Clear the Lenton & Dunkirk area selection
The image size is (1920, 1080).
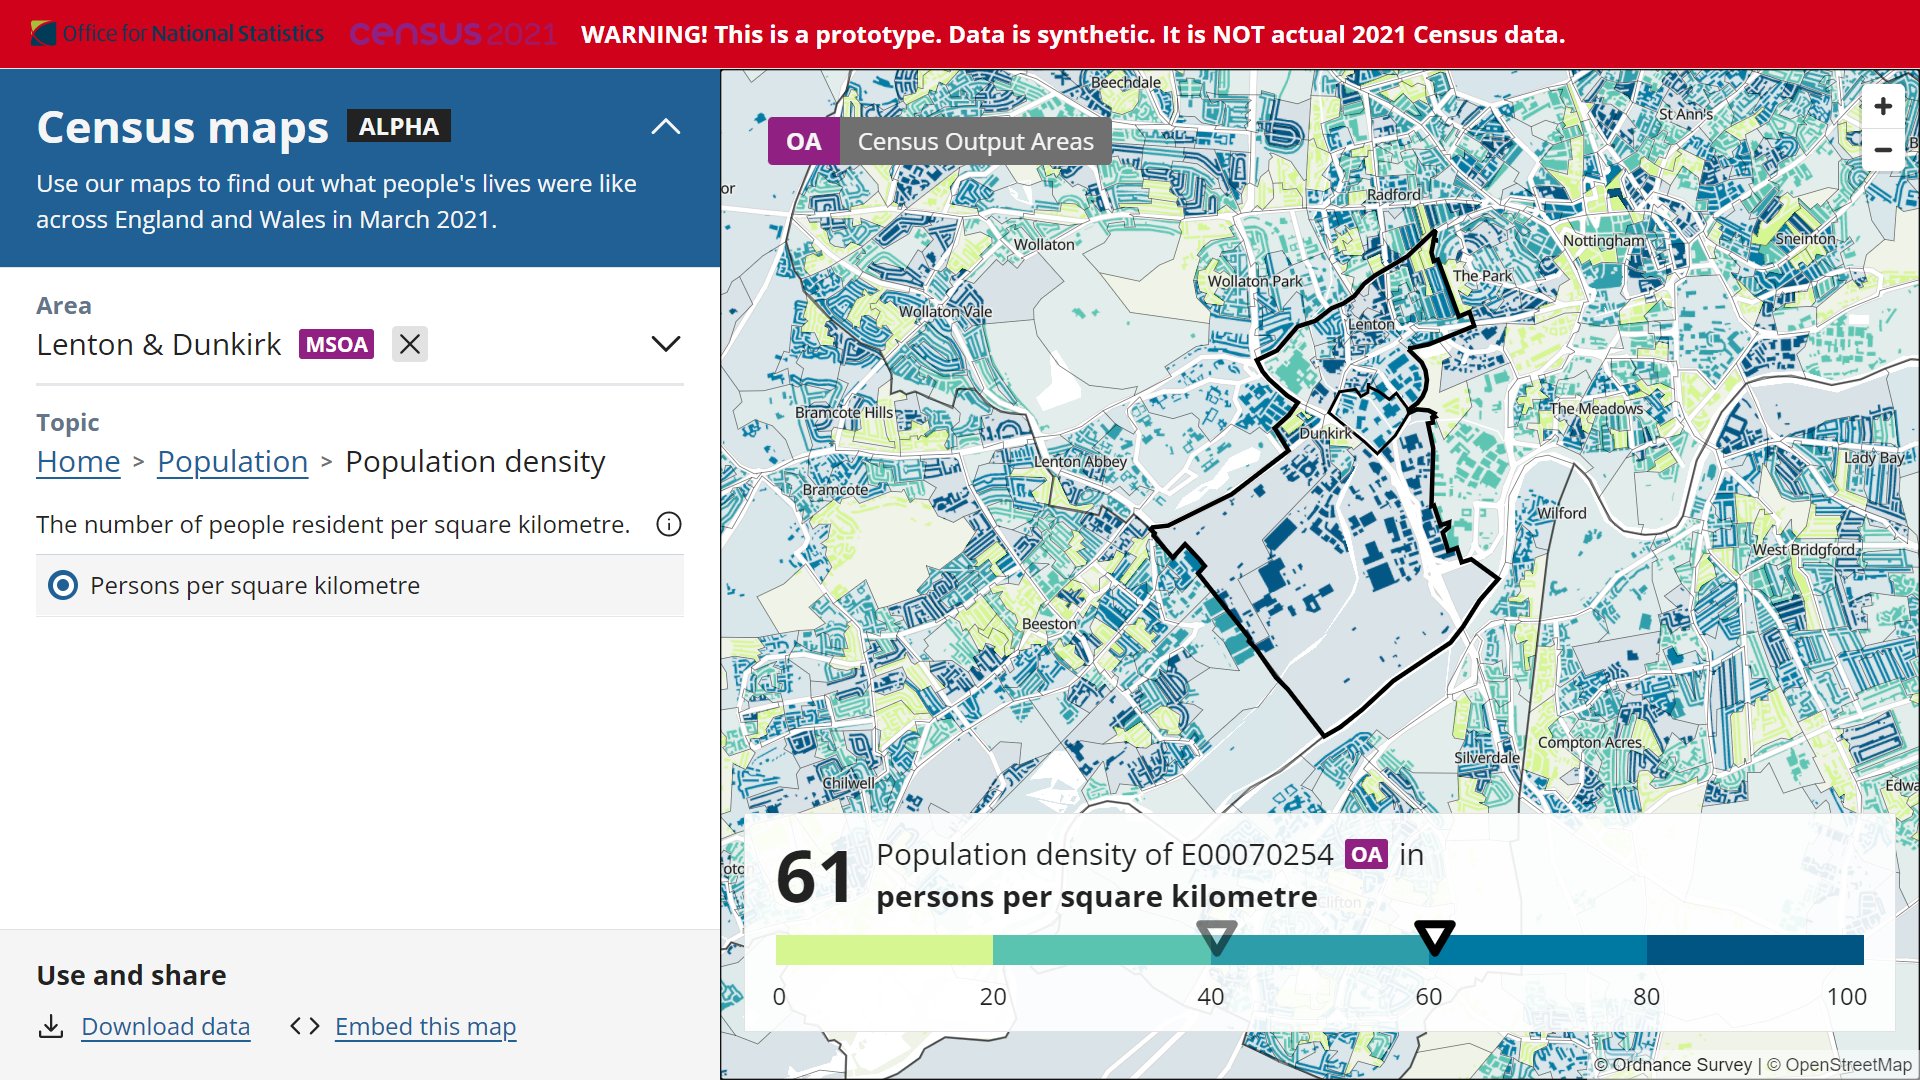click(x=410, y=344)
